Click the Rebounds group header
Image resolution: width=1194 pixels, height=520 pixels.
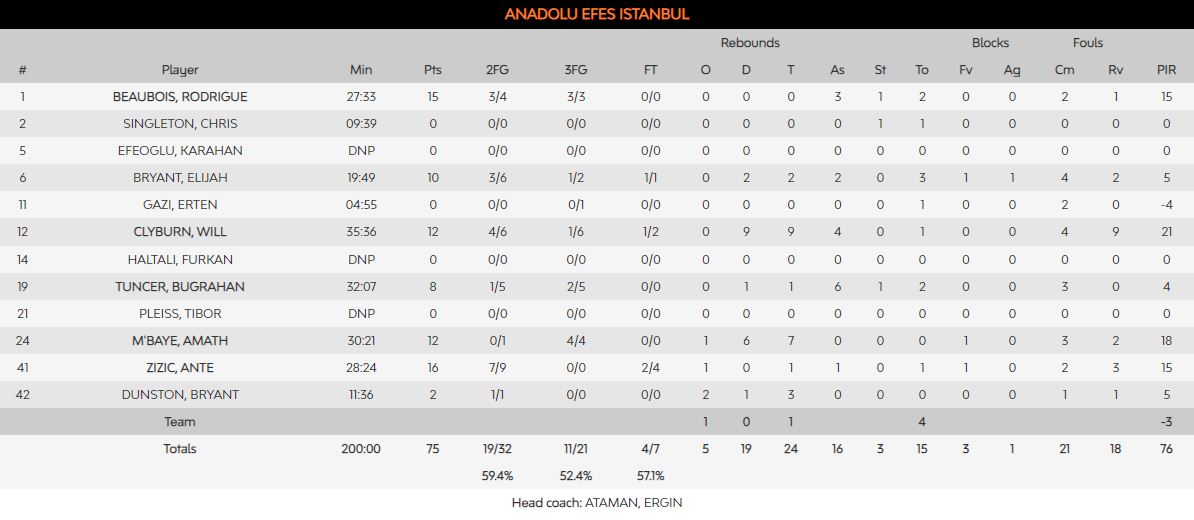coord(750,43)
